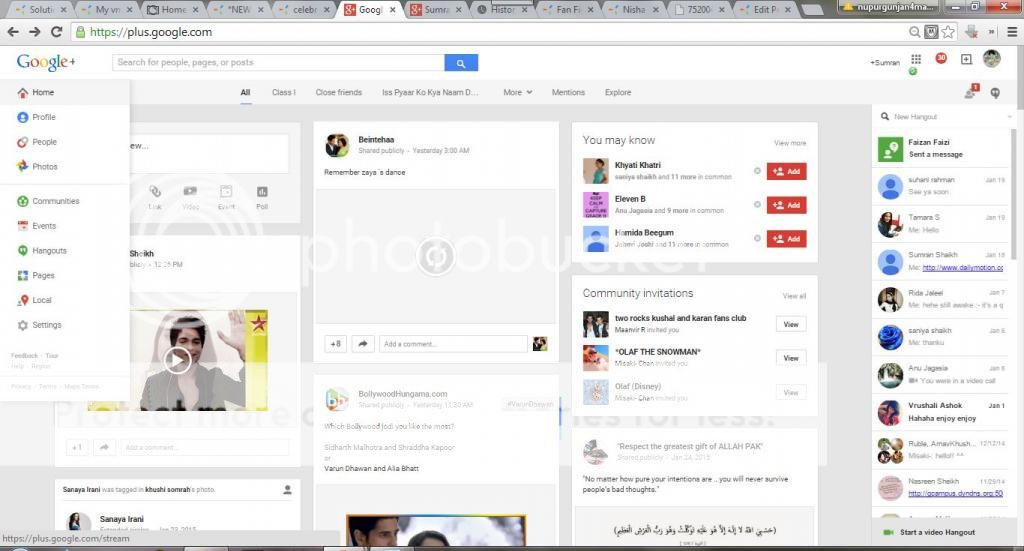Open the Google apps grid icon
This screenshot has width=1024, height=551.
pos(915,60)
